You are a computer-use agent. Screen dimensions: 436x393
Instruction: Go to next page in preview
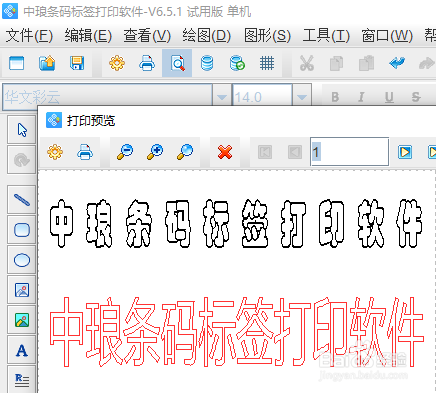(x=405, y=152)
